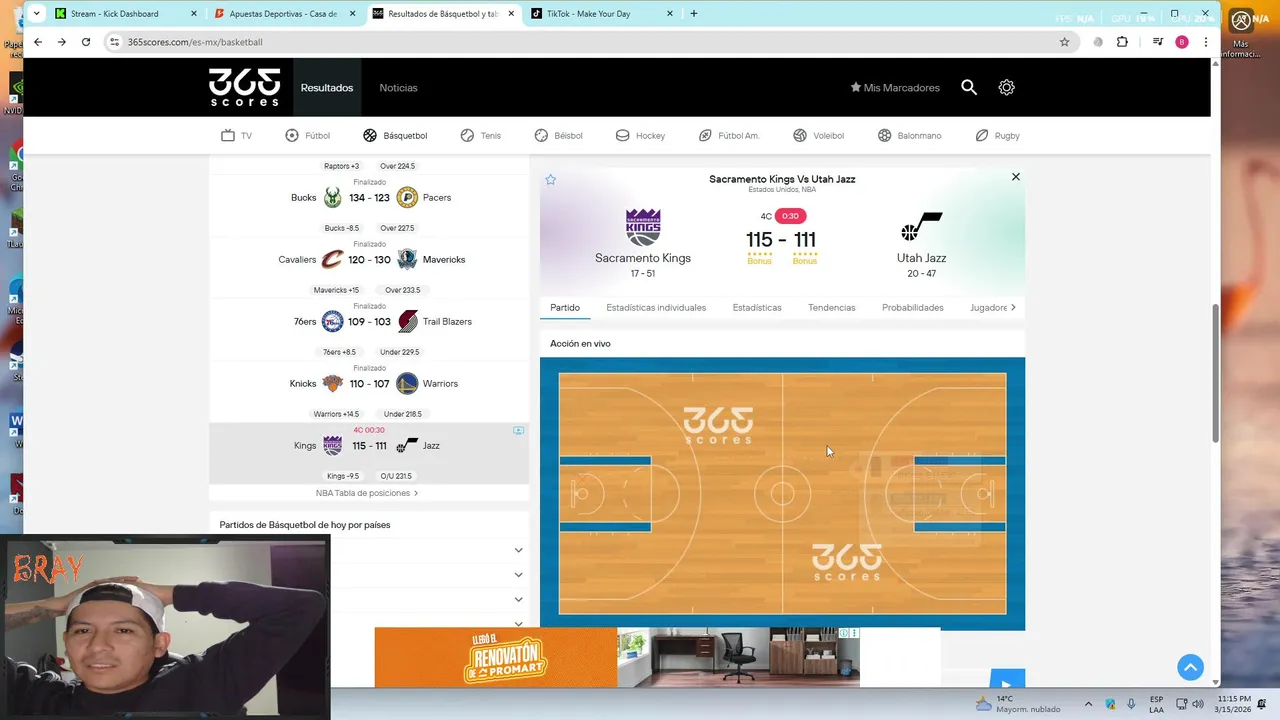Click the Mavericks +15 odds label

click(336, 290)
